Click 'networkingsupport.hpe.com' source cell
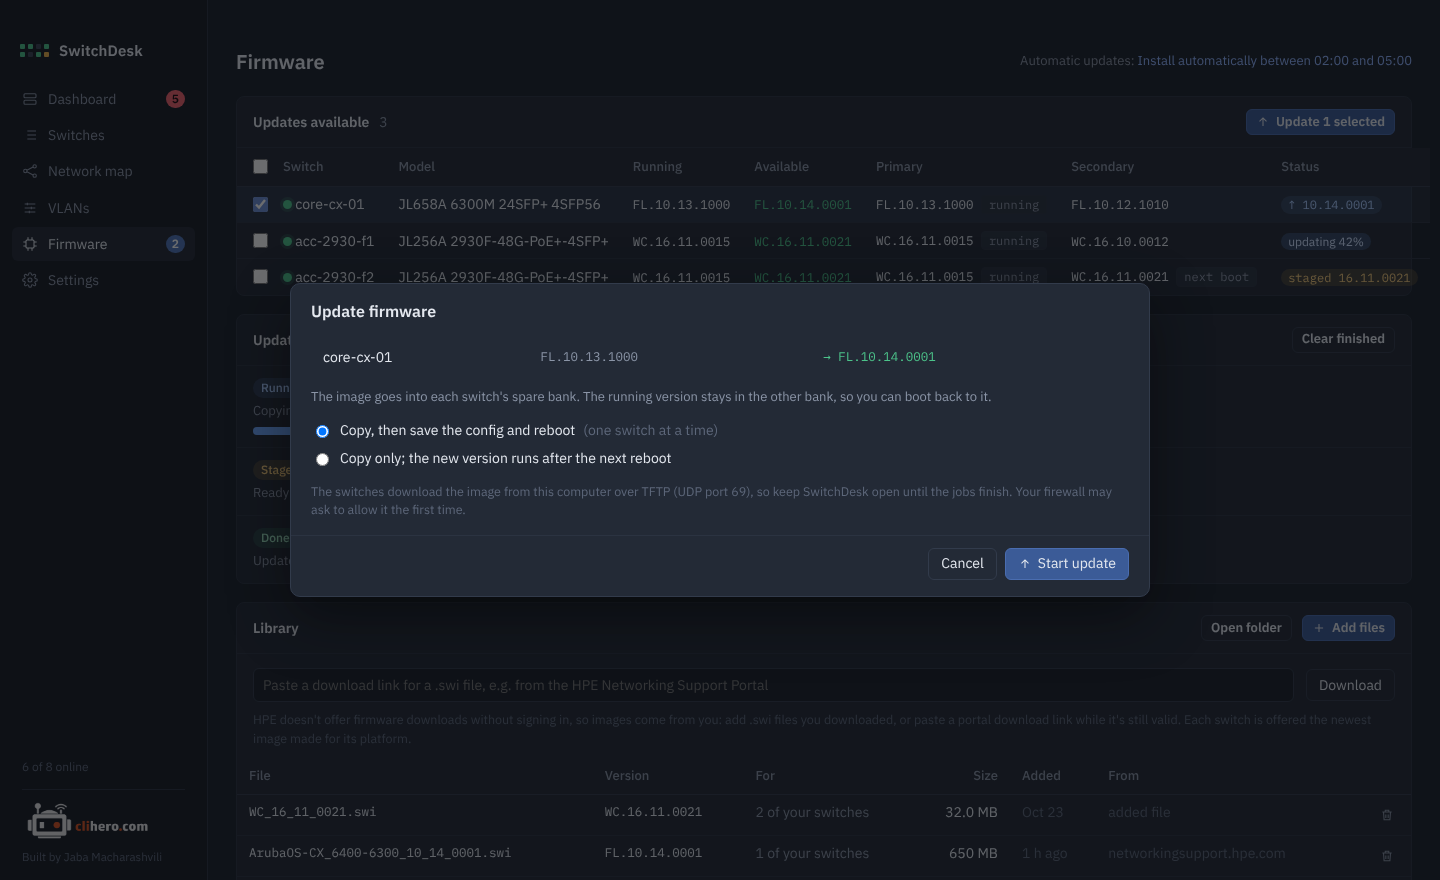The width and height of the screenshot is (1440, 880). (1197, 853)
